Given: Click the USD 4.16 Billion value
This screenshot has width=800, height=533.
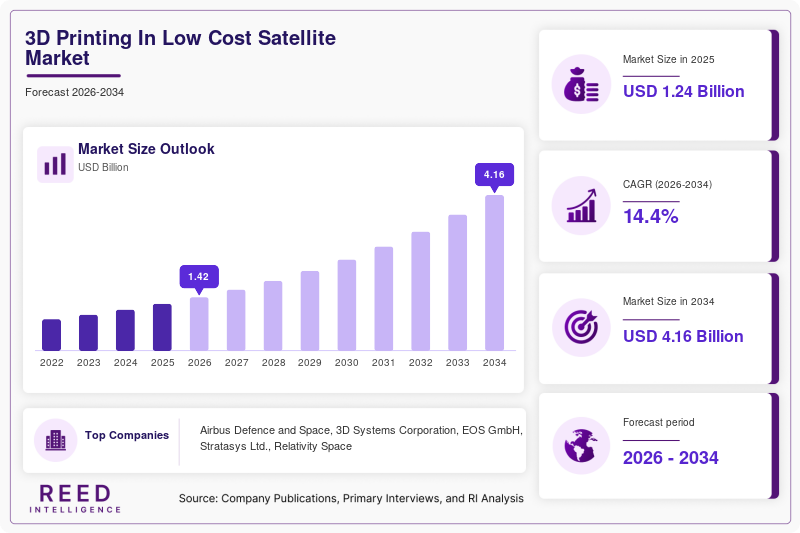Looking at the screenshot, I should (683, 336).
